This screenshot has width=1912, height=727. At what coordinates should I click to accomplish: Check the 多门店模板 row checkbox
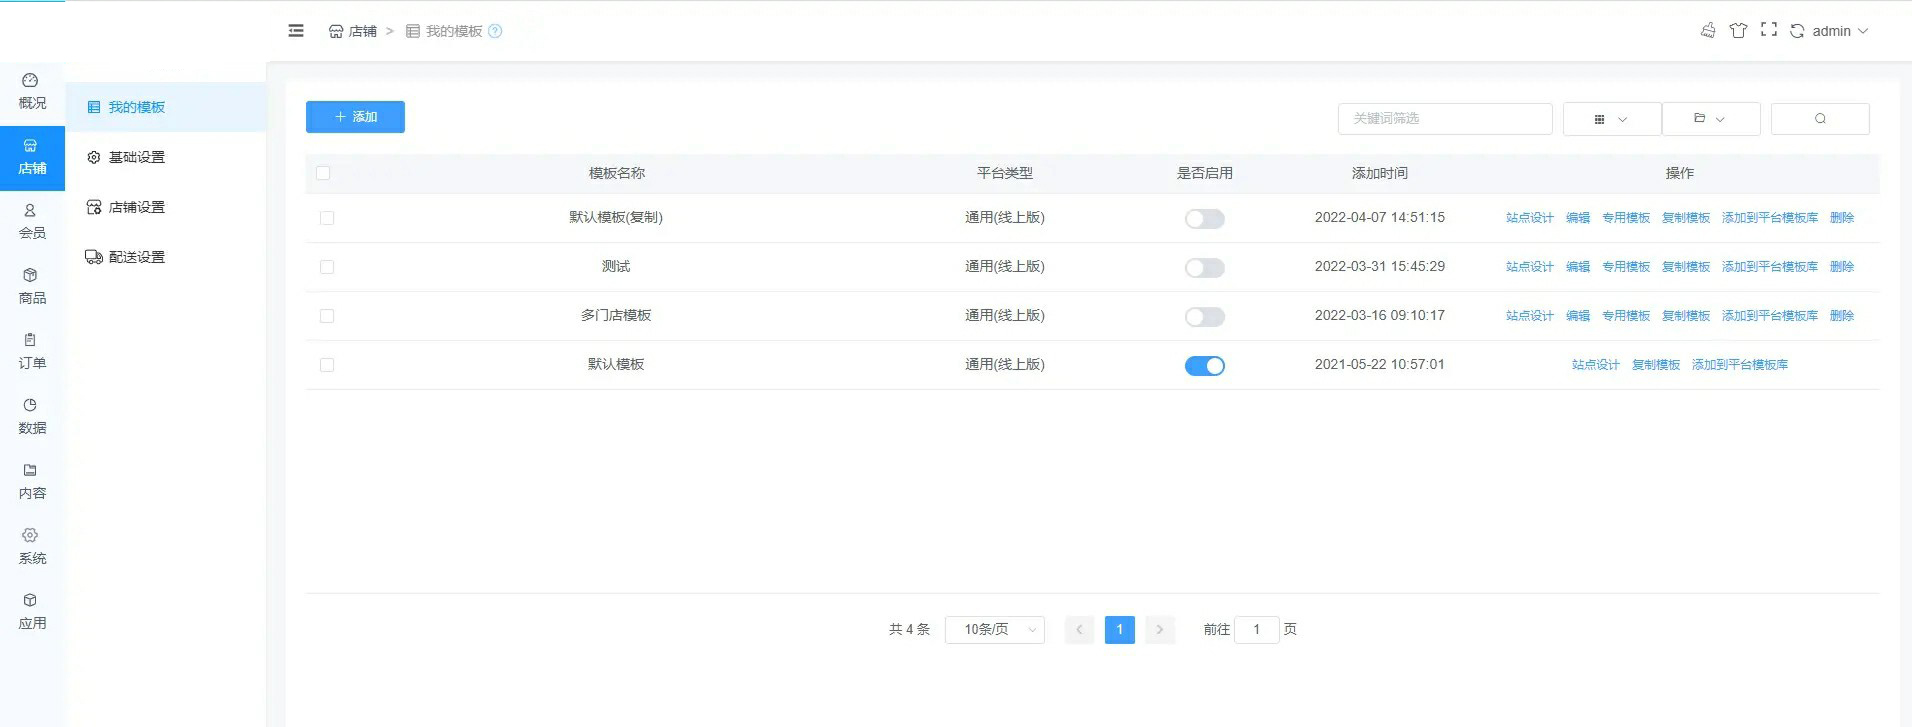tap(327, 316)
